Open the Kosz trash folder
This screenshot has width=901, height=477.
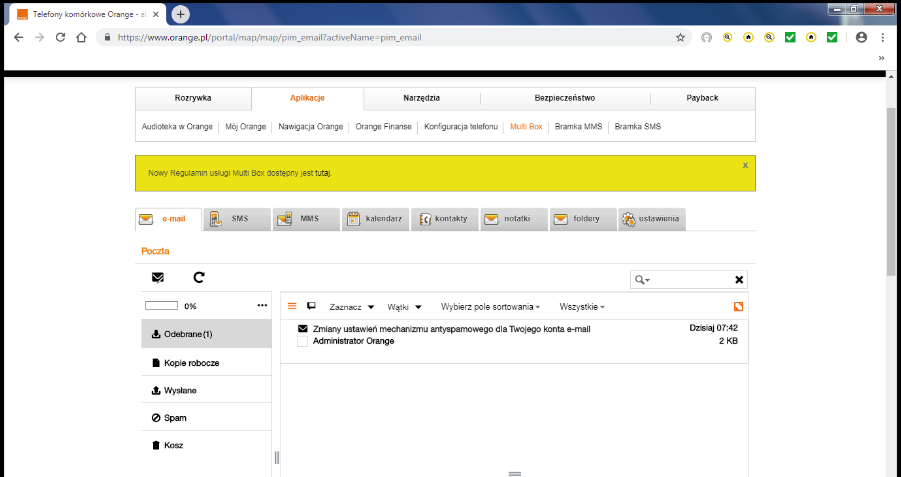click(x=173, y=445)
